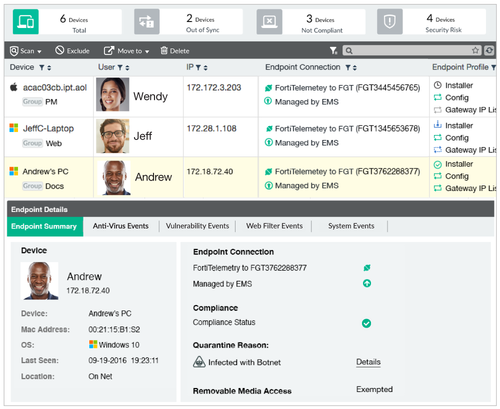500x409 pixels.
Task: Click the toolbar filter funnel icon
Action: (x=333, y=51)
